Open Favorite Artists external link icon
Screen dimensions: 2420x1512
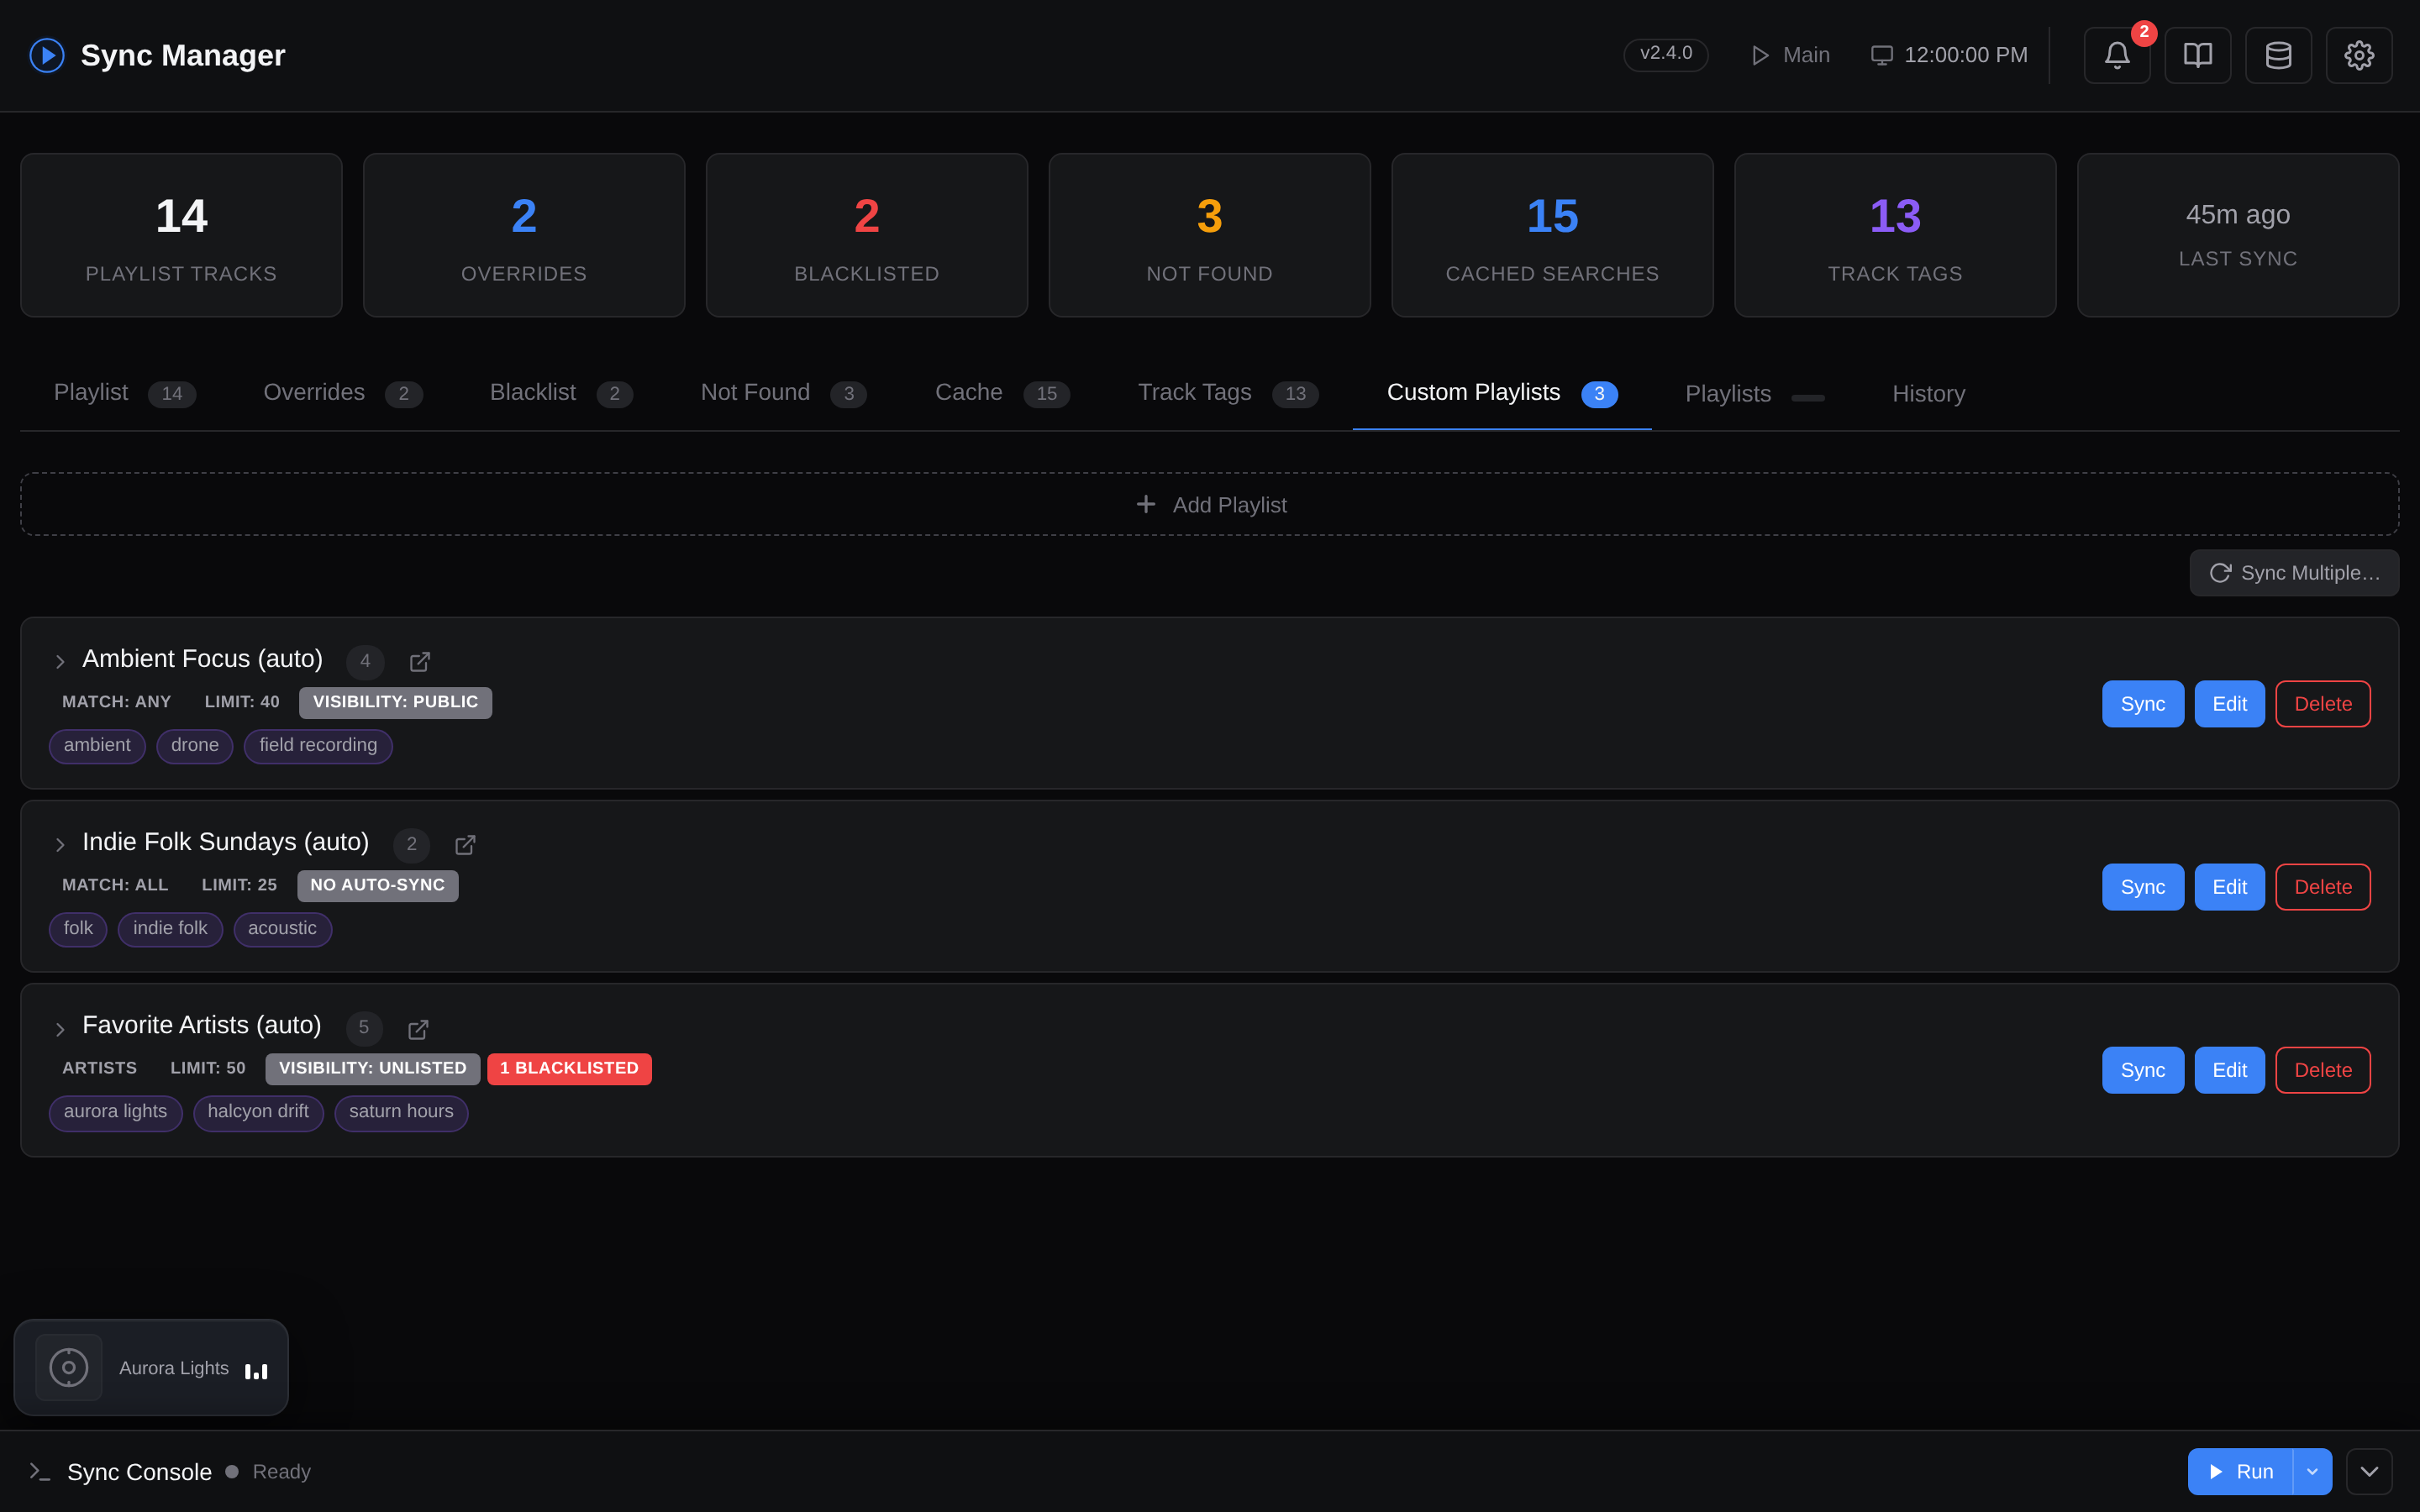tap(418, 1029)
